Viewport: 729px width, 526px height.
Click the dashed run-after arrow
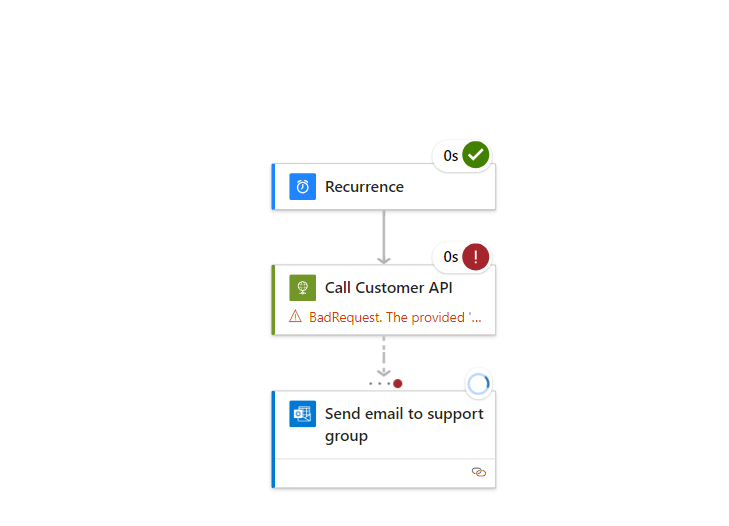384,356
